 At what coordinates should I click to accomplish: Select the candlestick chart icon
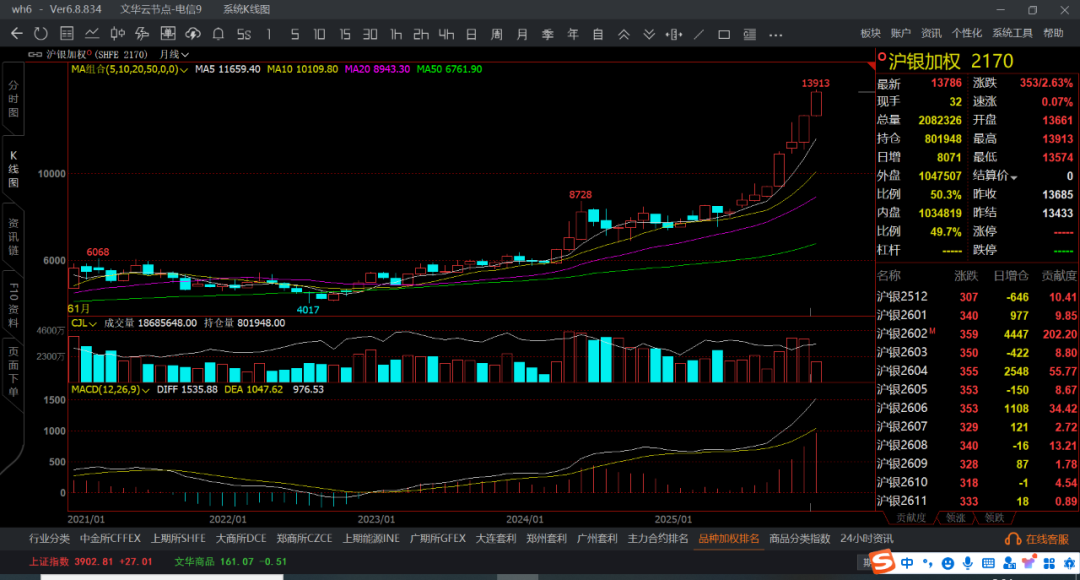[117, 34]
